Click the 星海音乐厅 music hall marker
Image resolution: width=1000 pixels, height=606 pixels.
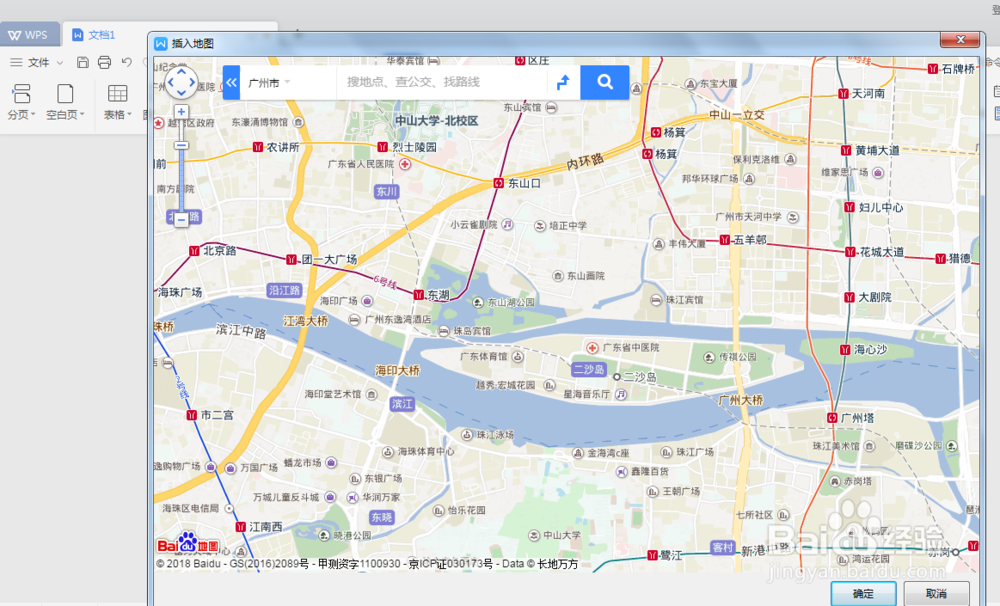(x=621, y=395)
